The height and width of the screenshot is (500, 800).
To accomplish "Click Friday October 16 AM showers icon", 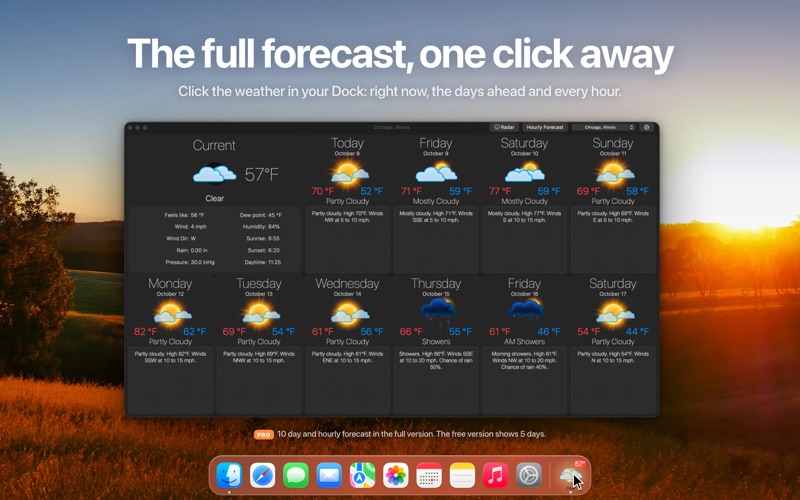I will (x=526, y=313).
